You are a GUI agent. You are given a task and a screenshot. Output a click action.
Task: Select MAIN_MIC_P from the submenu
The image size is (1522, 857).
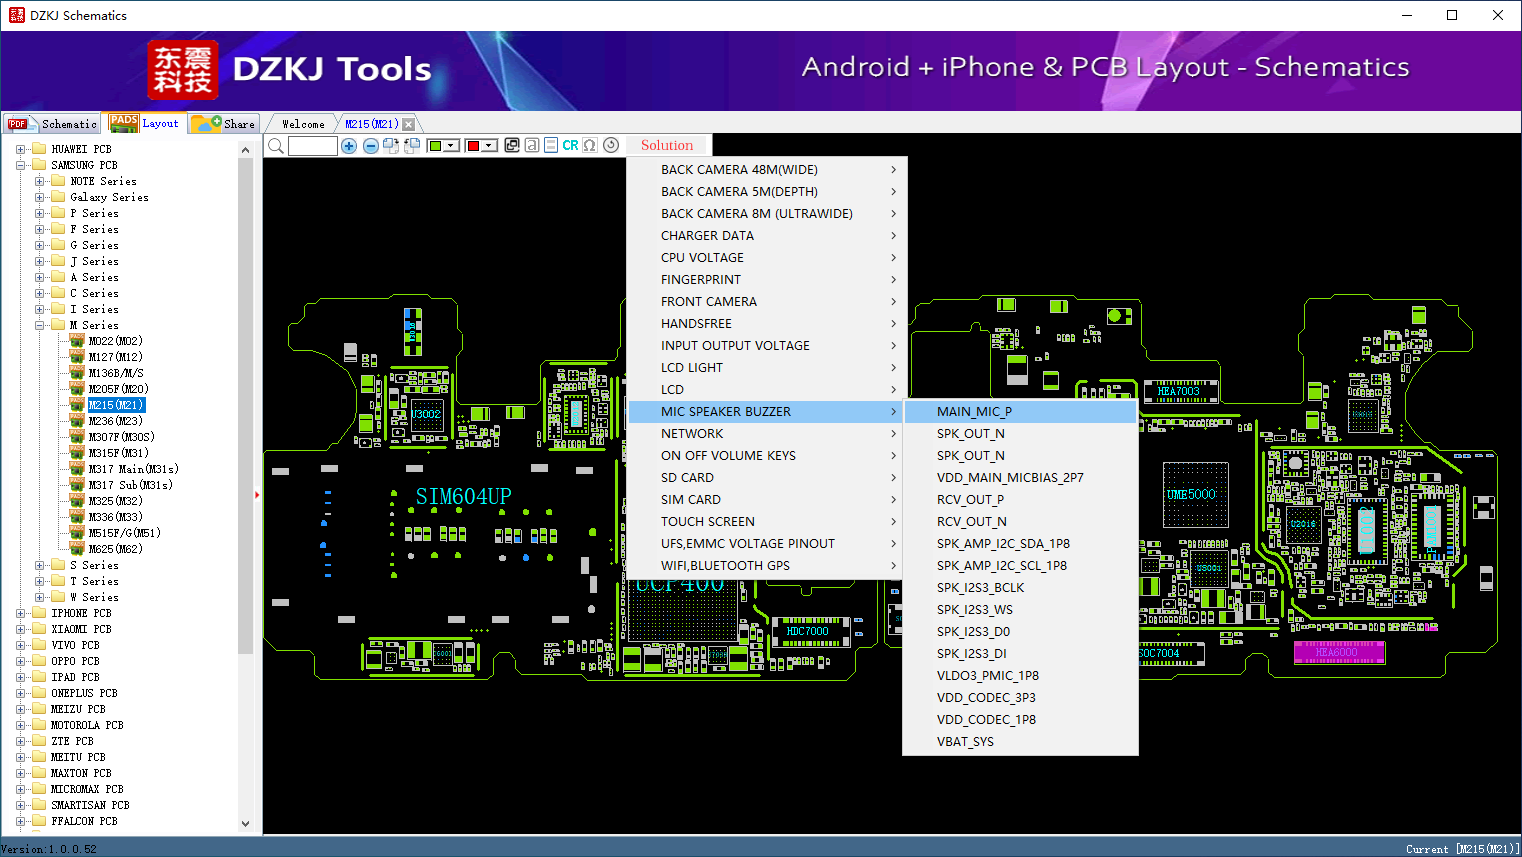click(x=1020, y=412)
